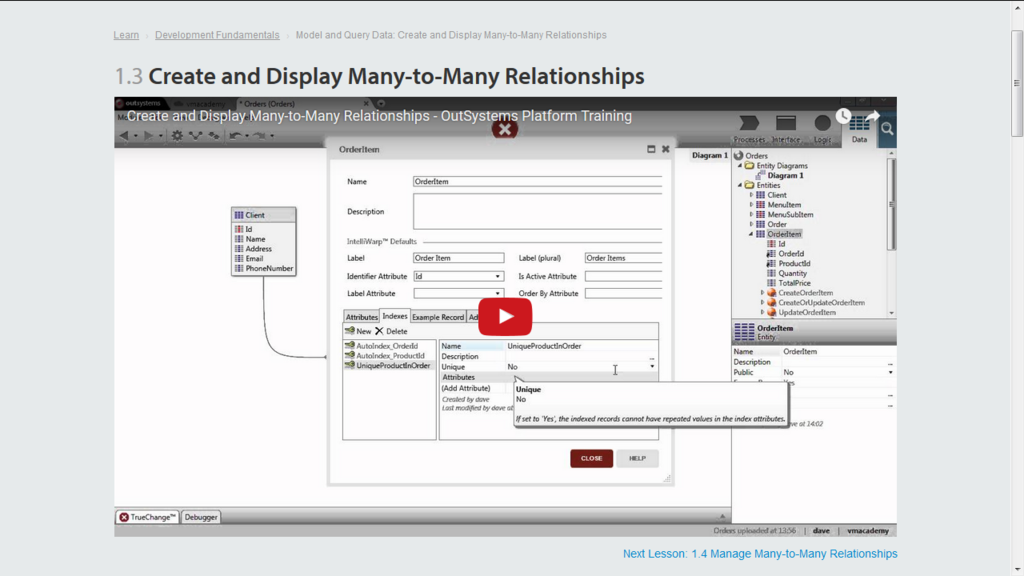
Task: Open Development Fundamentals breadcrumb link
Action: tap(217, 35)
